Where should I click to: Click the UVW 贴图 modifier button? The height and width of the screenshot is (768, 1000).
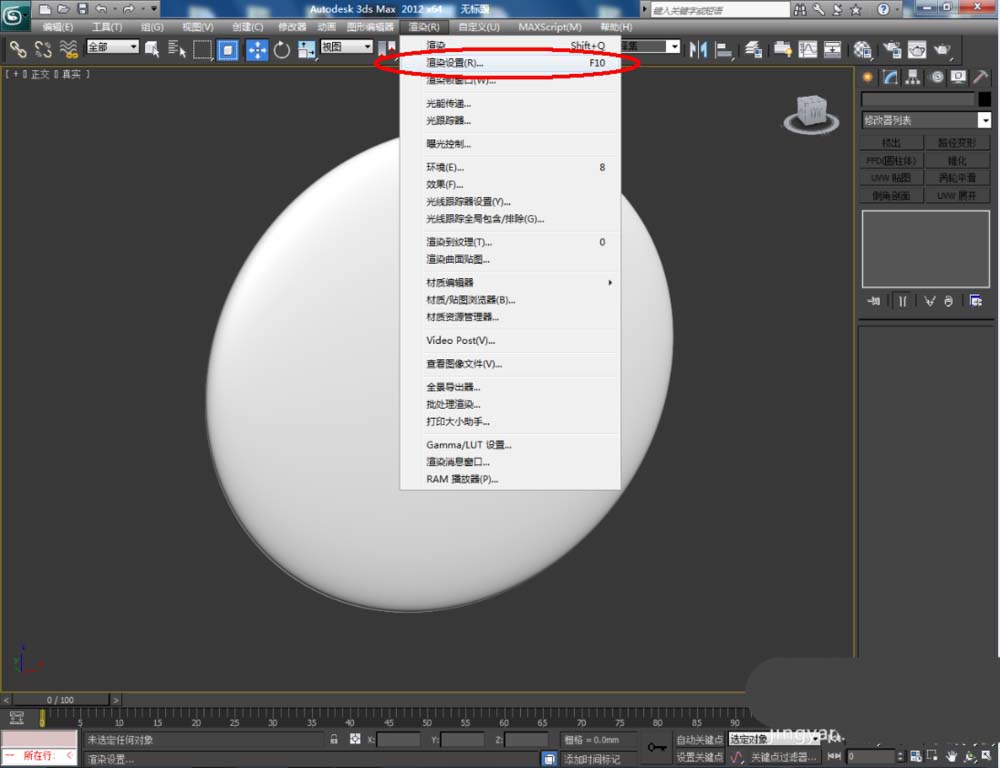pos(890,178)
